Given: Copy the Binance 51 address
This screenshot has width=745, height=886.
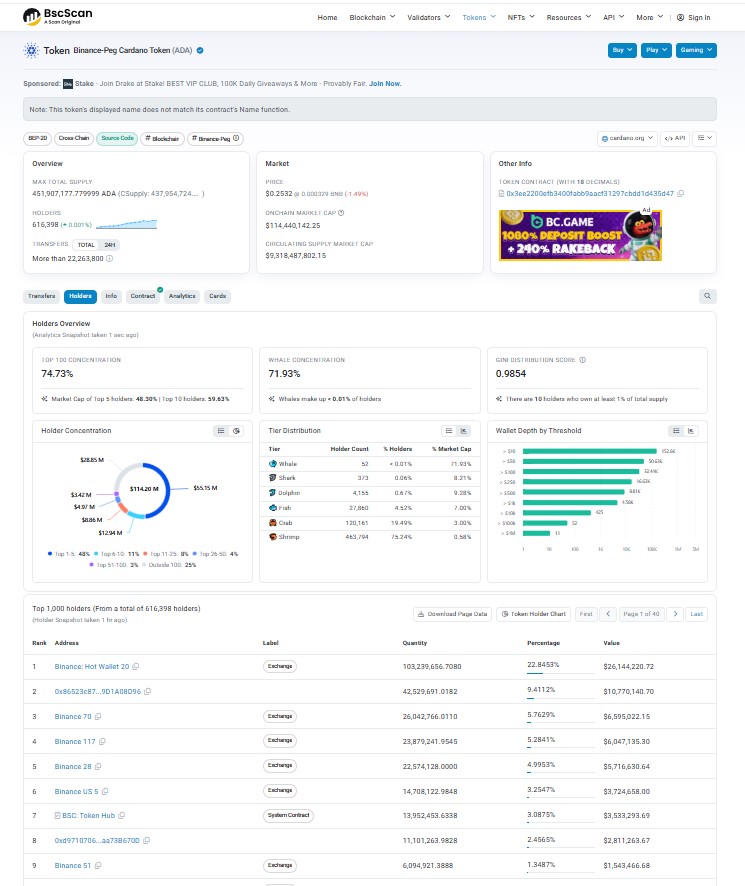Looking at the screenshot, I should pyautogui.click(x=98, y=866).
